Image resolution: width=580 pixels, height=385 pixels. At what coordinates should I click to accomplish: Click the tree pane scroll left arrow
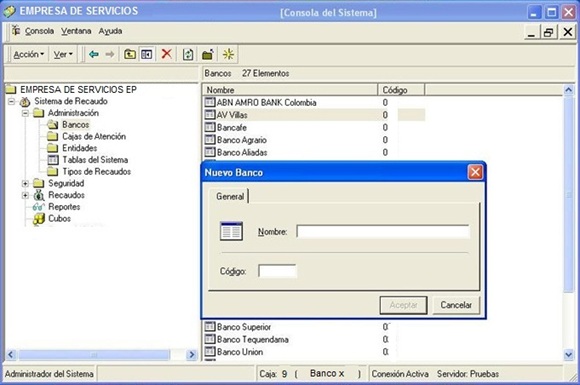point(10,355)
